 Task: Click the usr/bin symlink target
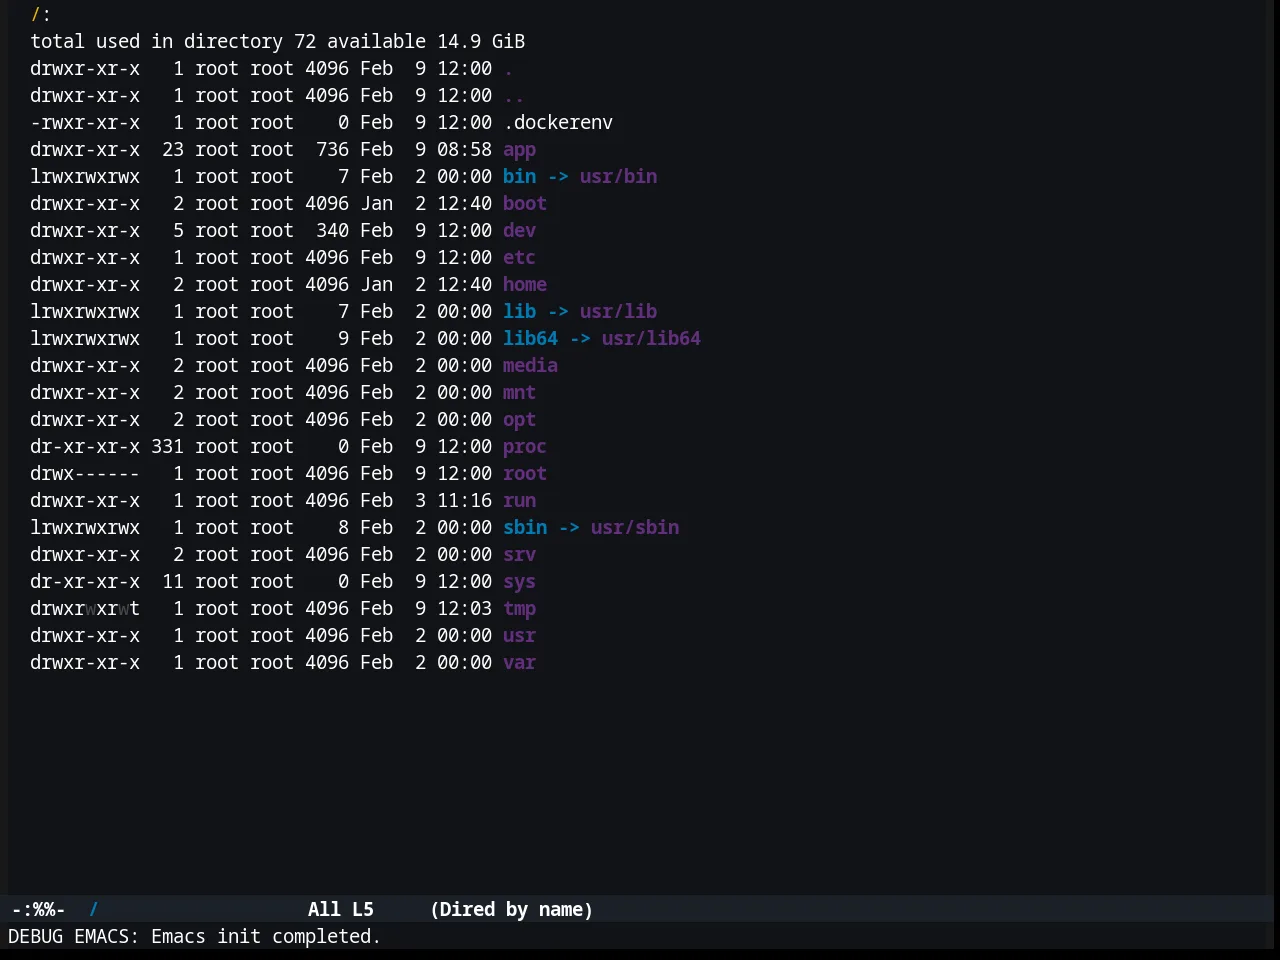pyautogui.click(x=618, y=176)
